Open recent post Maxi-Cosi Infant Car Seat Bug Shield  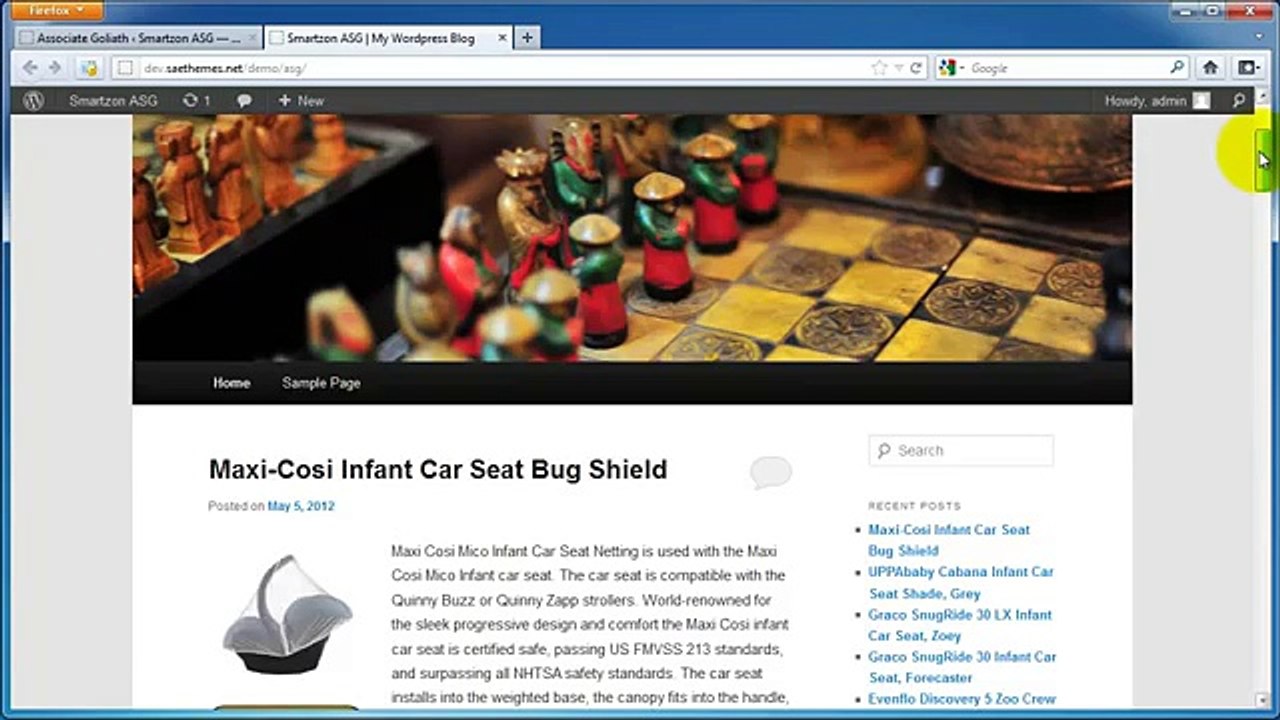click(x=949, y=540)
